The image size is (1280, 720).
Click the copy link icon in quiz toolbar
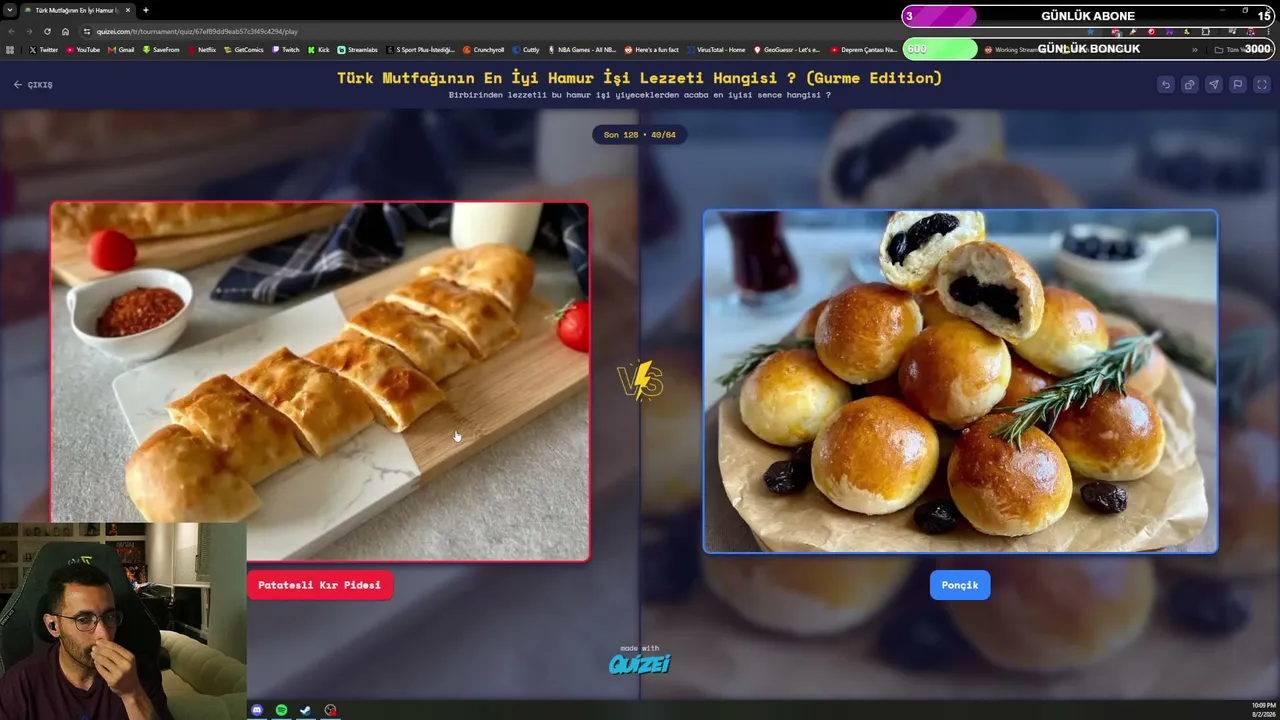point(1189,85)
